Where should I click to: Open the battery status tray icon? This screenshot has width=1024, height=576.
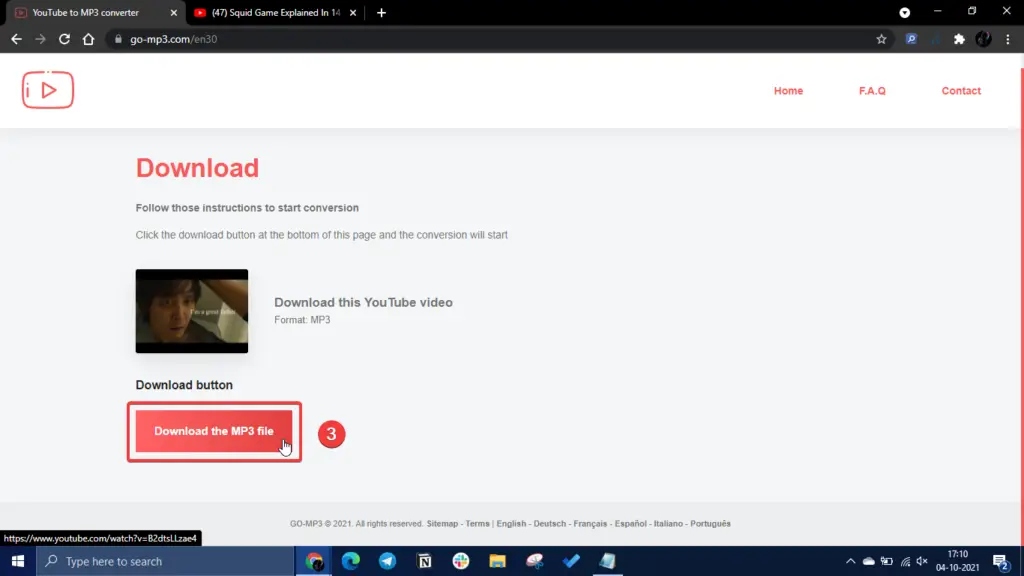[886, 561]
